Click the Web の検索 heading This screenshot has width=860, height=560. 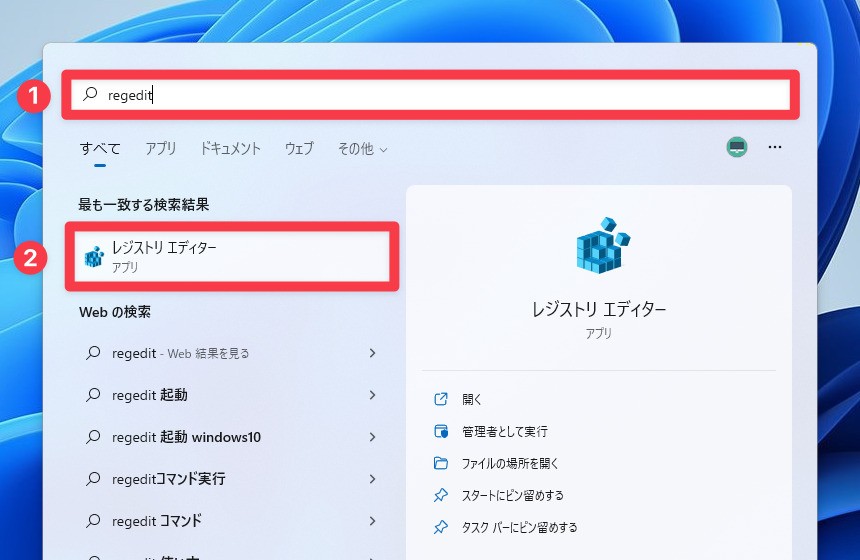[x=115, y=312]
